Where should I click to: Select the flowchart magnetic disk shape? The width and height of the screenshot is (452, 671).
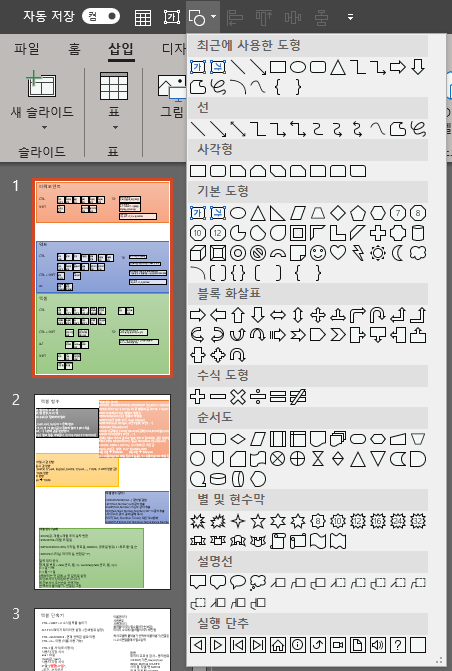pyautogui.click(x=218, y=479)
